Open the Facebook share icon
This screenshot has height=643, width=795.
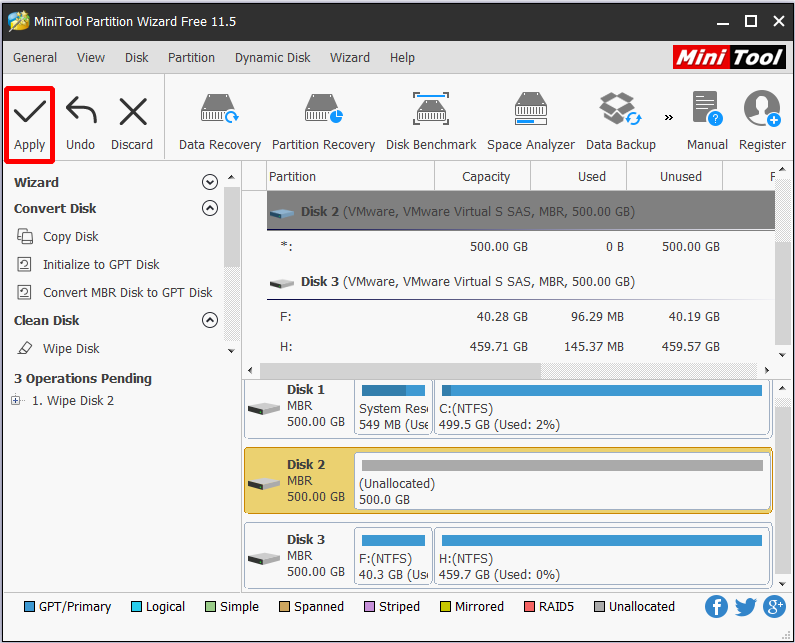(716, 606)
